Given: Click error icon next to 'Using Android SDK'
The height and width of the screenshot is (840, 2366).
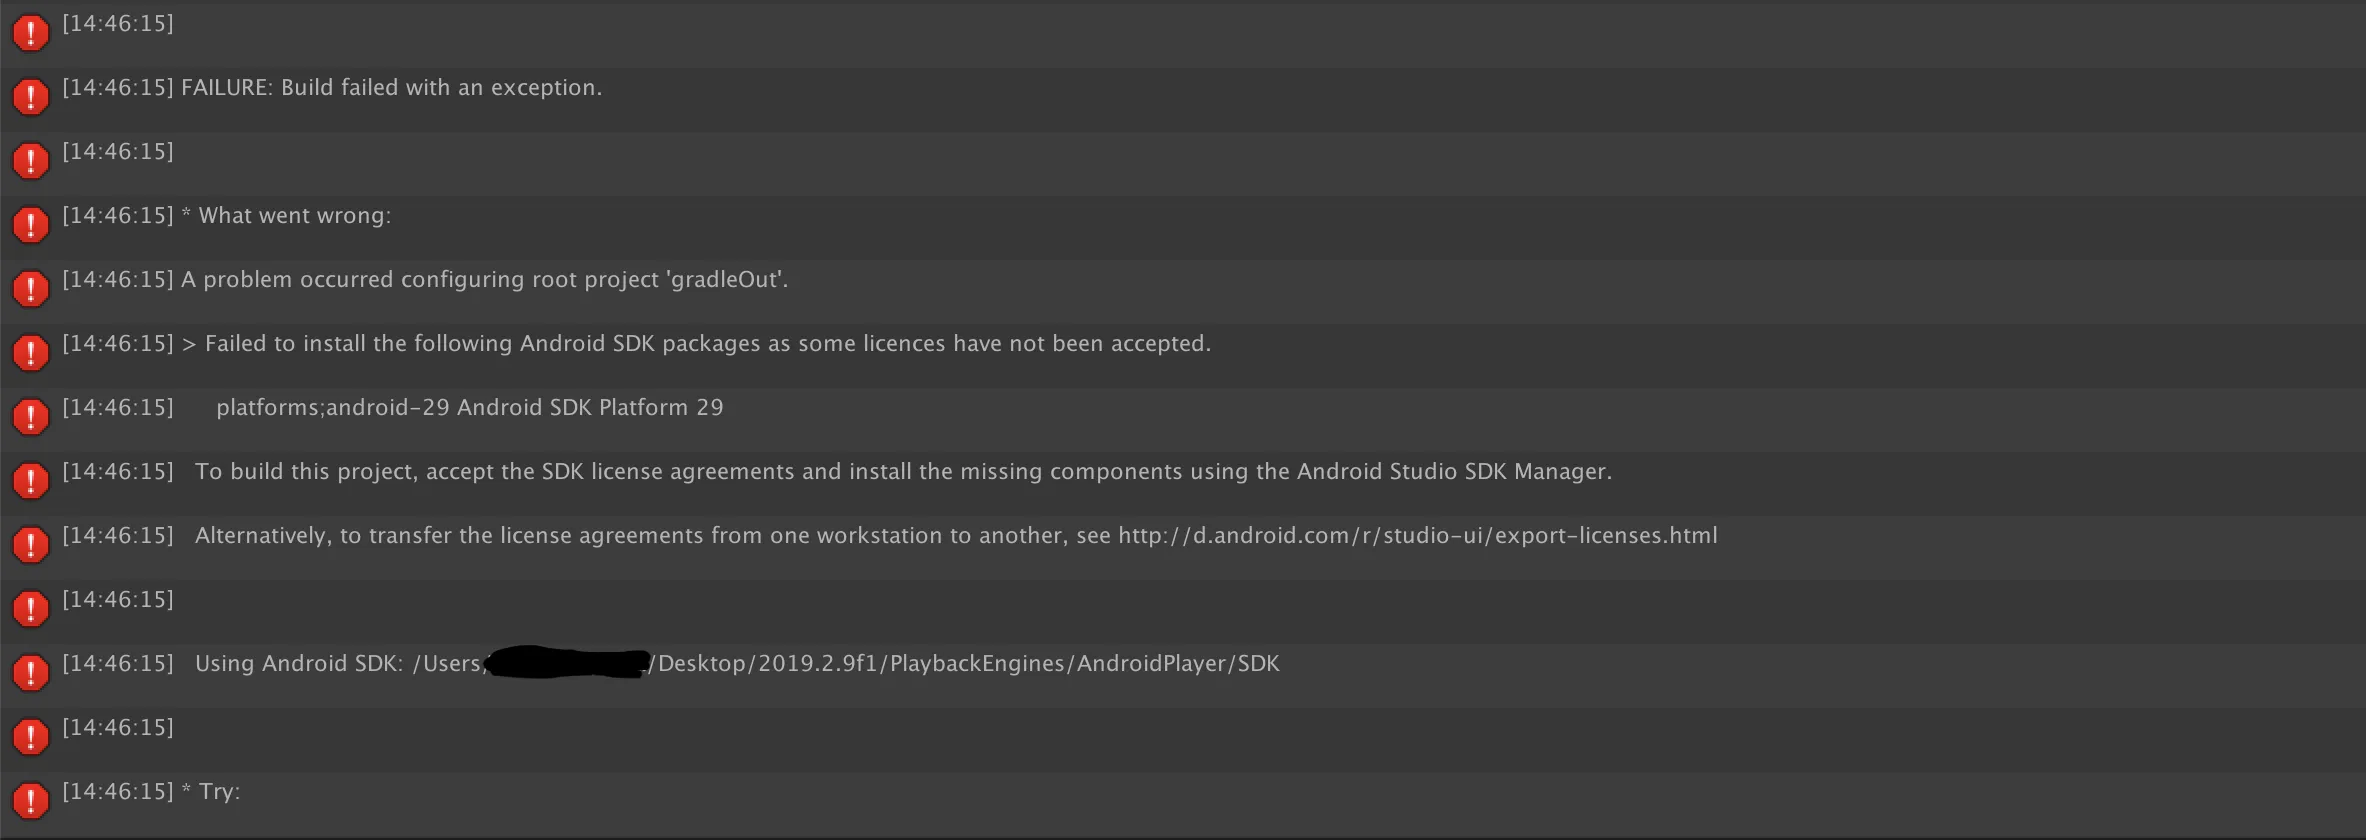Looking at the screenshot, I should tap(31, 673).
